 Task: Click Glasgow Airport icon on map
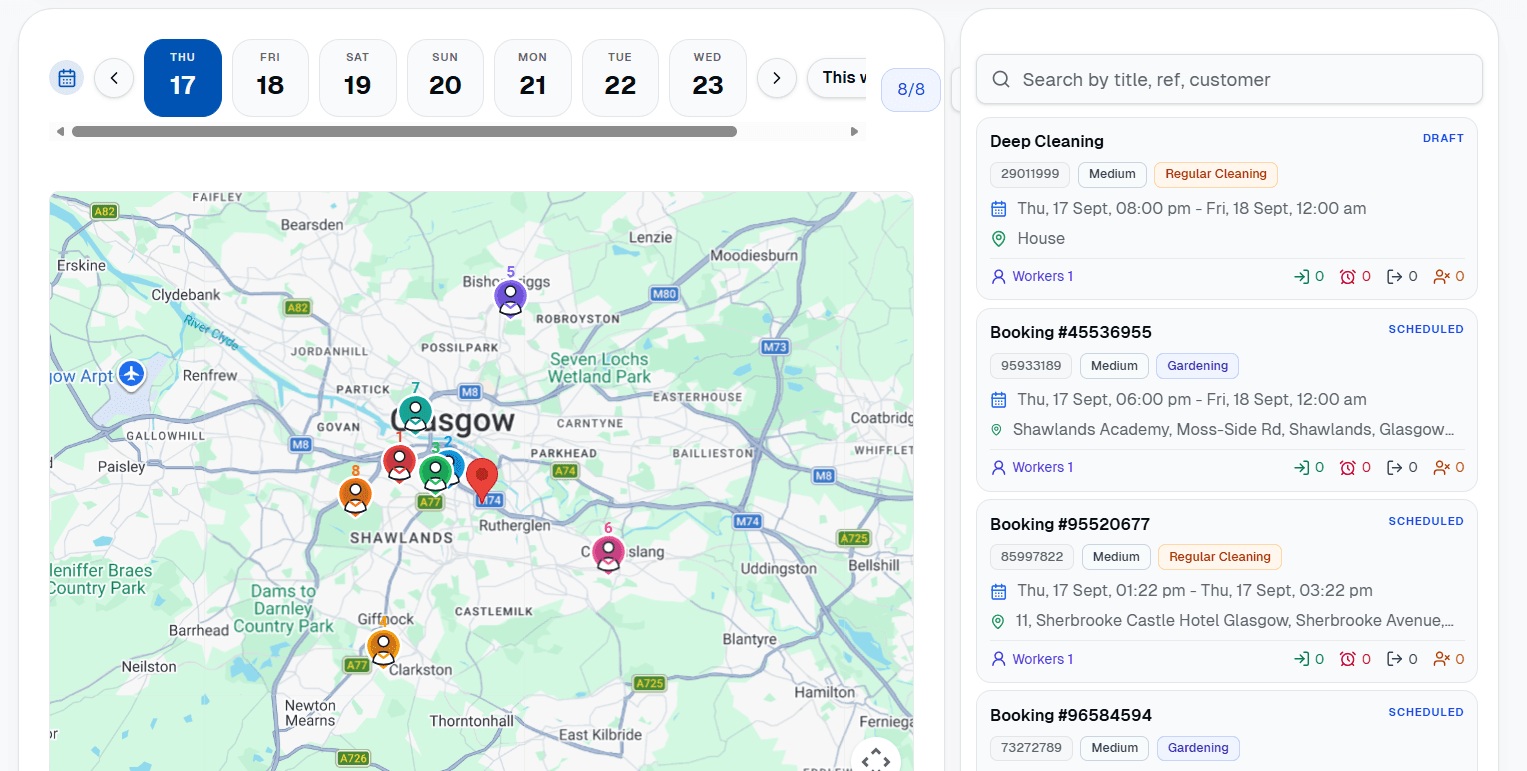pyautogui.click(x=131, y=373)
